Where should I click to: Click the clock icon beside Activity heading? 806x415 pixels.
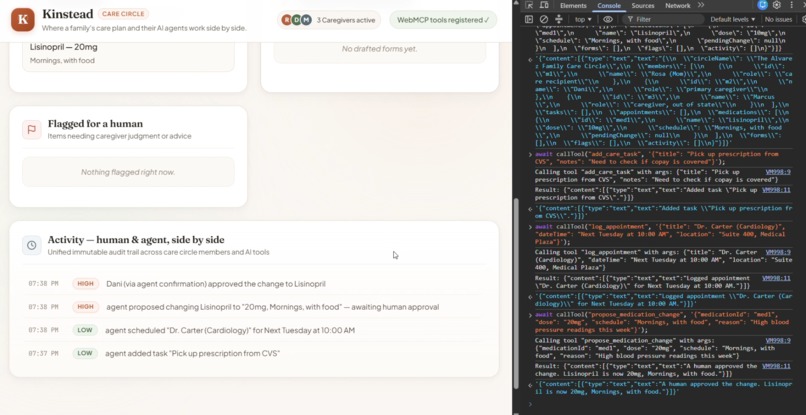point(31,245)
